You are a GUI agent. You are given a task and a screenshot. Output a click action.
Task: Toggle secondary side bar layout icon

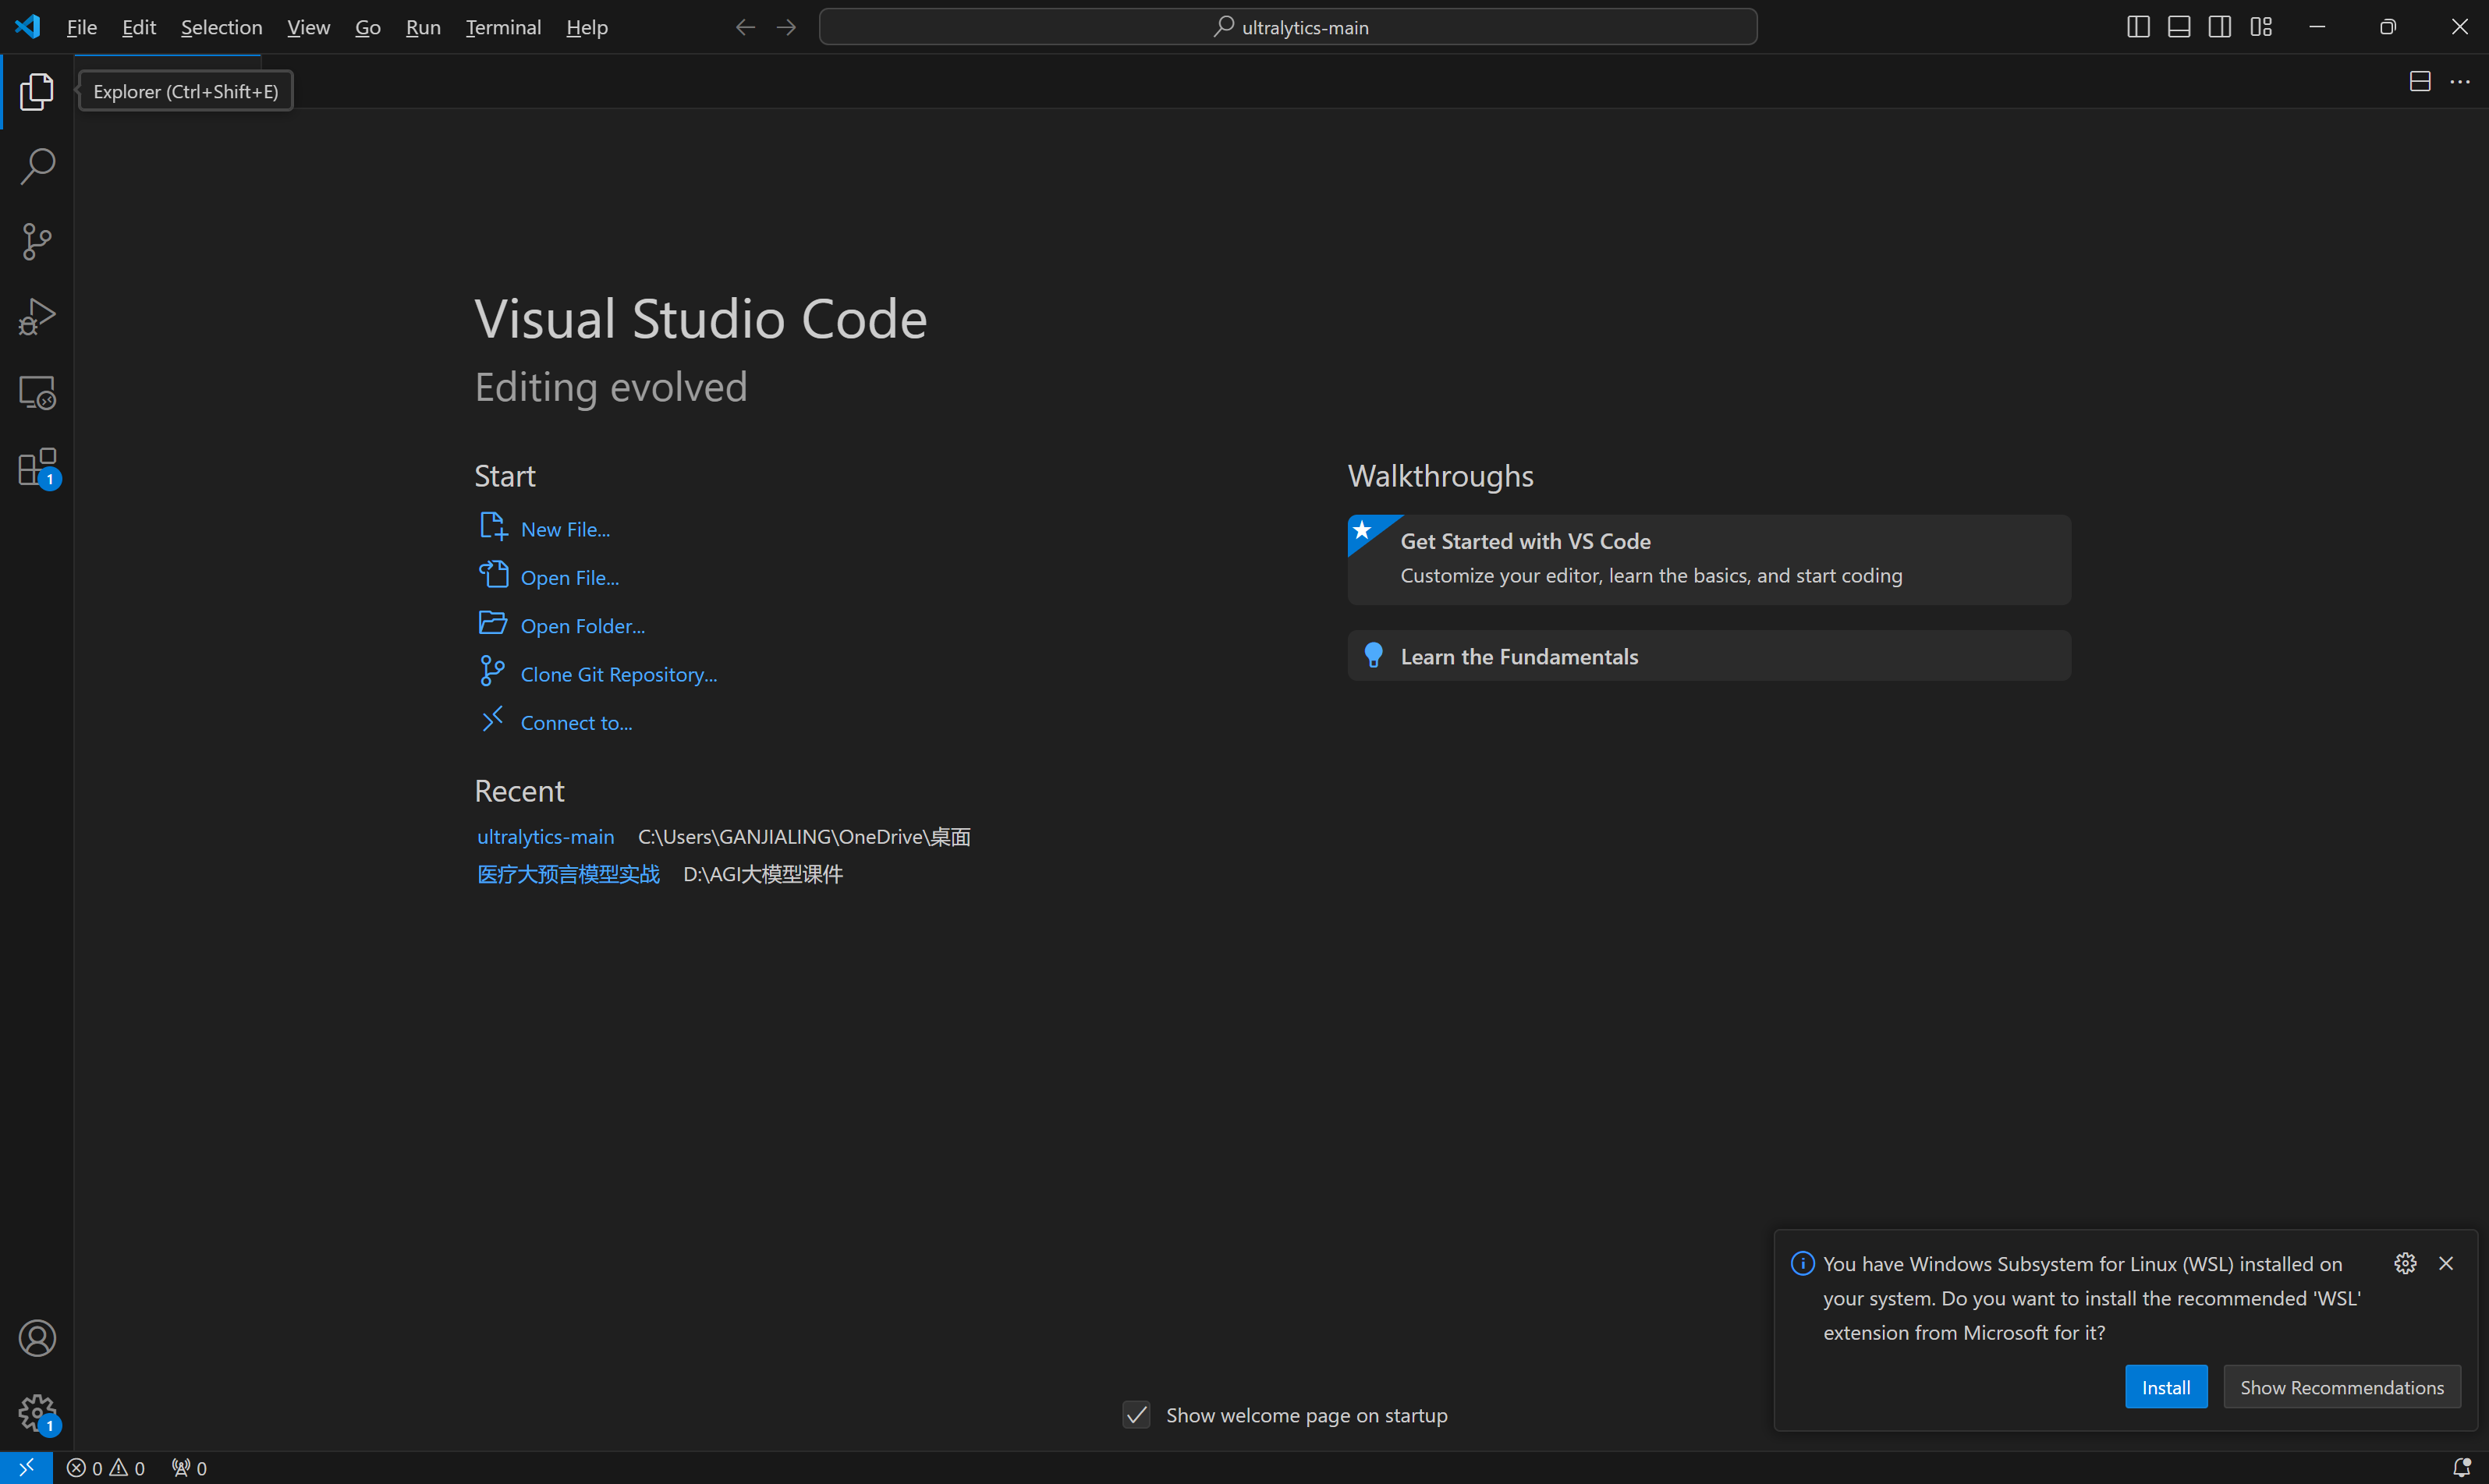[x=2220, y=27]
